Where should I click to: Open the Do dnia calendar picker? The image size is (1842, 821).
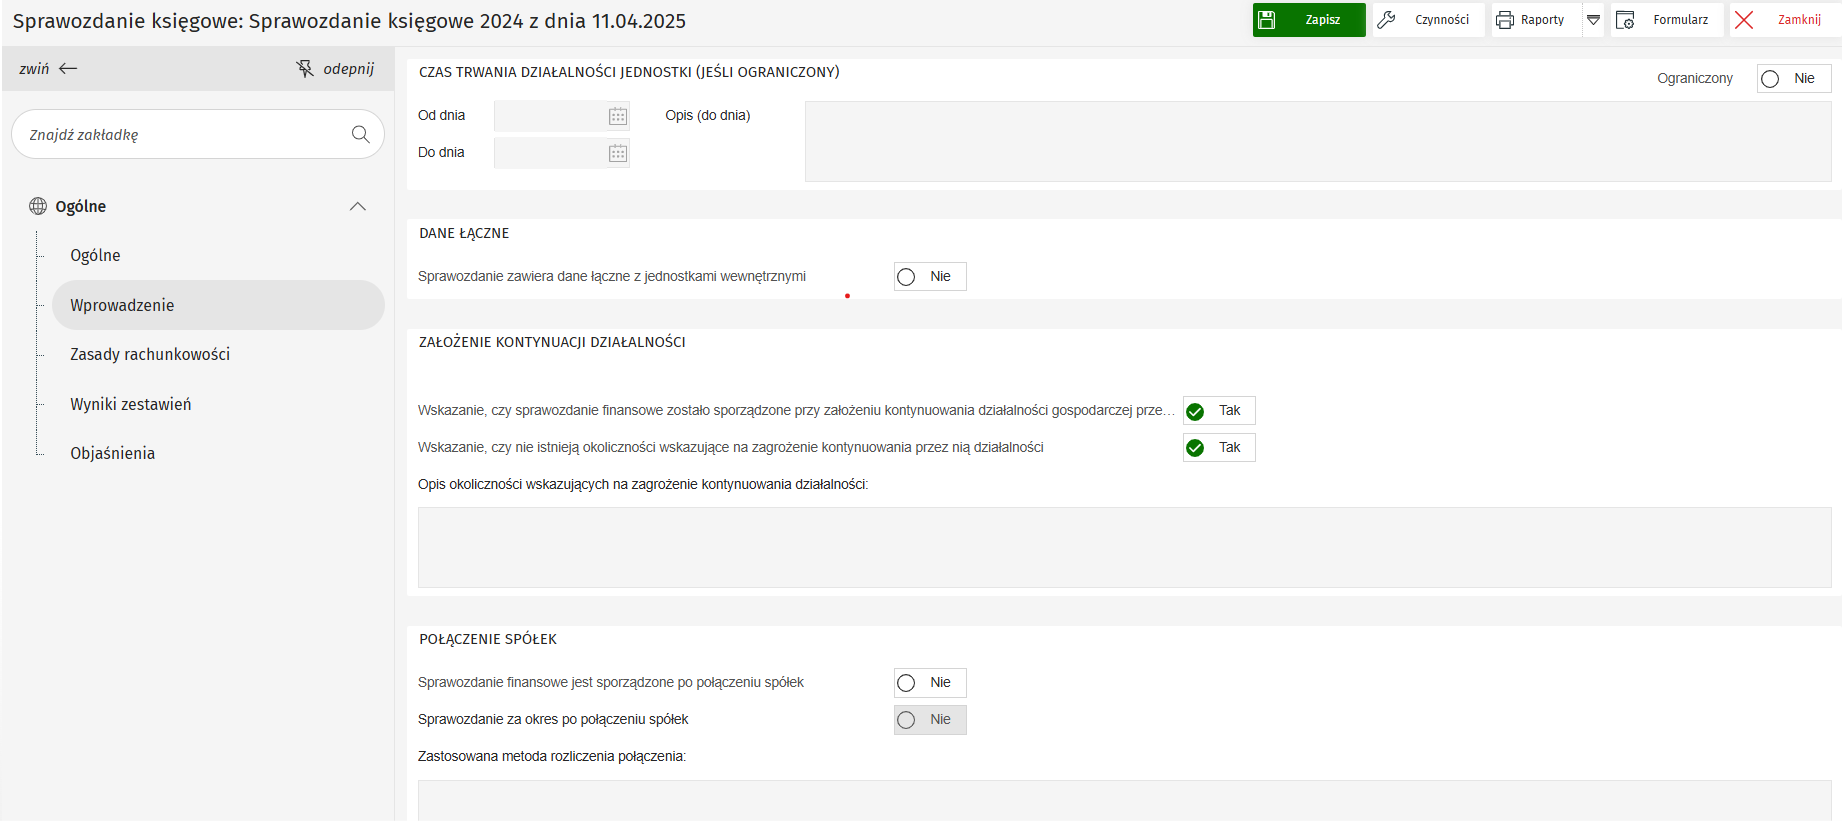click(x=618, y=153)
